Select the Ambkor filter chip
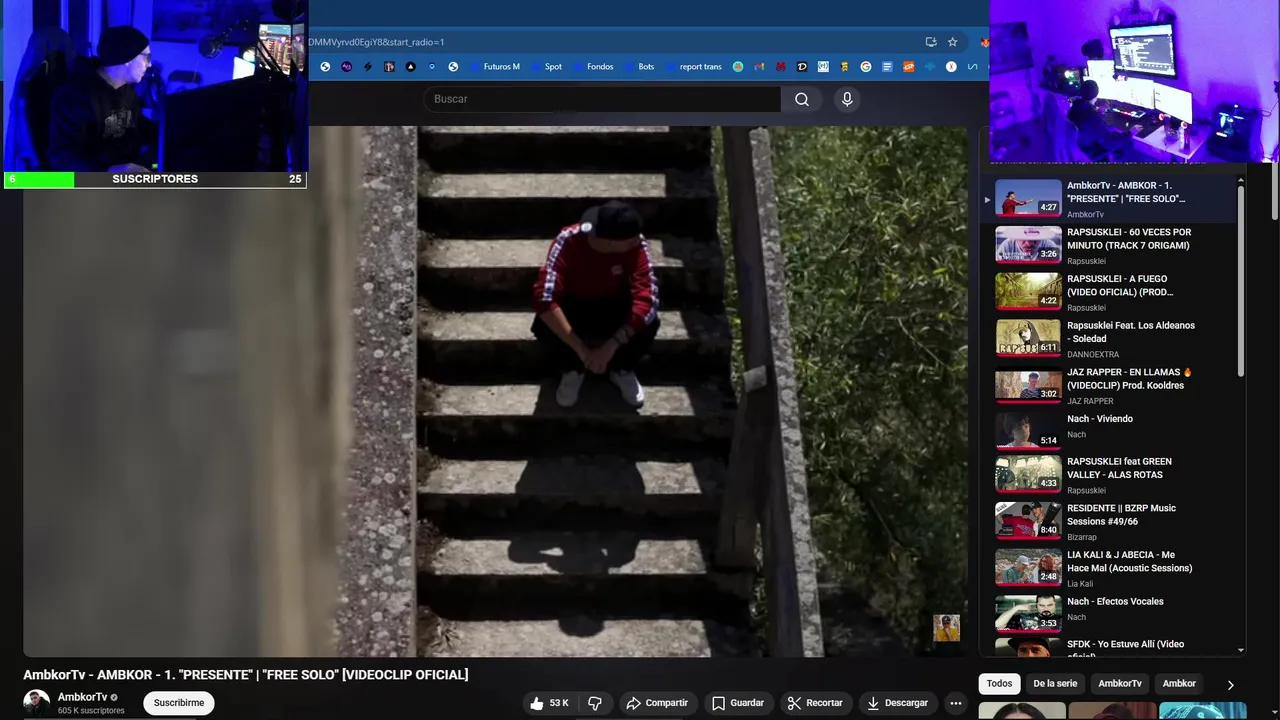 coord(1179,684)
